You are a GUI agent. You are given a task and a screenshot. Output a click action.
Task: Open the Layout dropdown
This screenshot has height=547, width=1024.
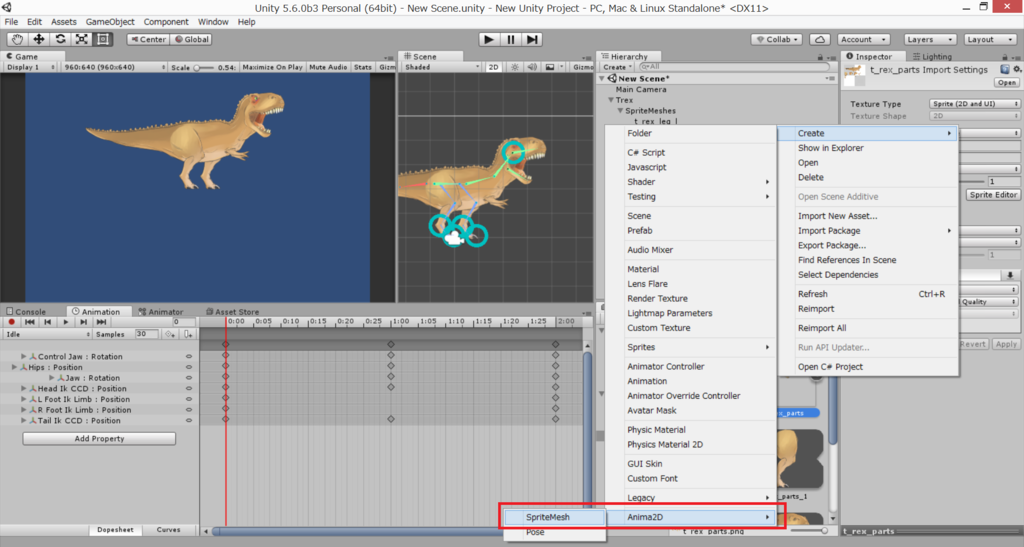(989, 39)
